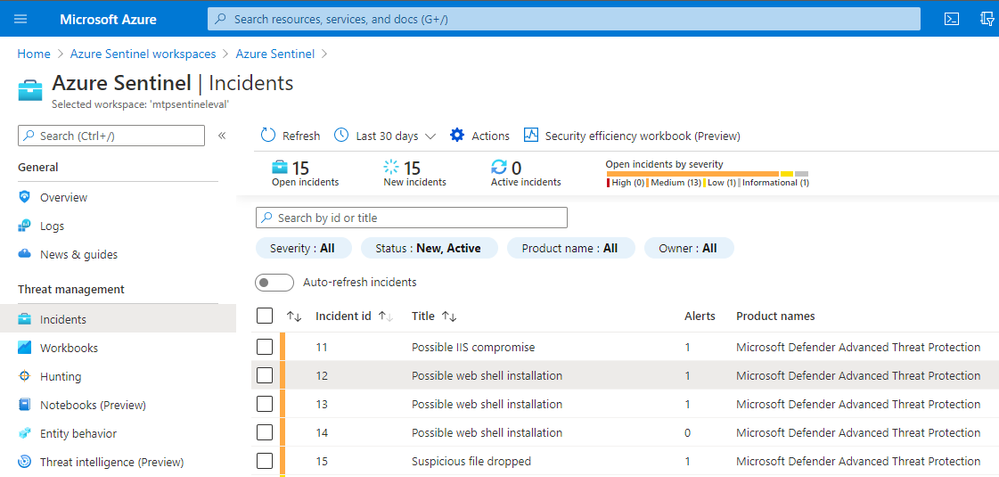Go to Azure Sentinel workspaces breadcrumb

coord(143,54)
